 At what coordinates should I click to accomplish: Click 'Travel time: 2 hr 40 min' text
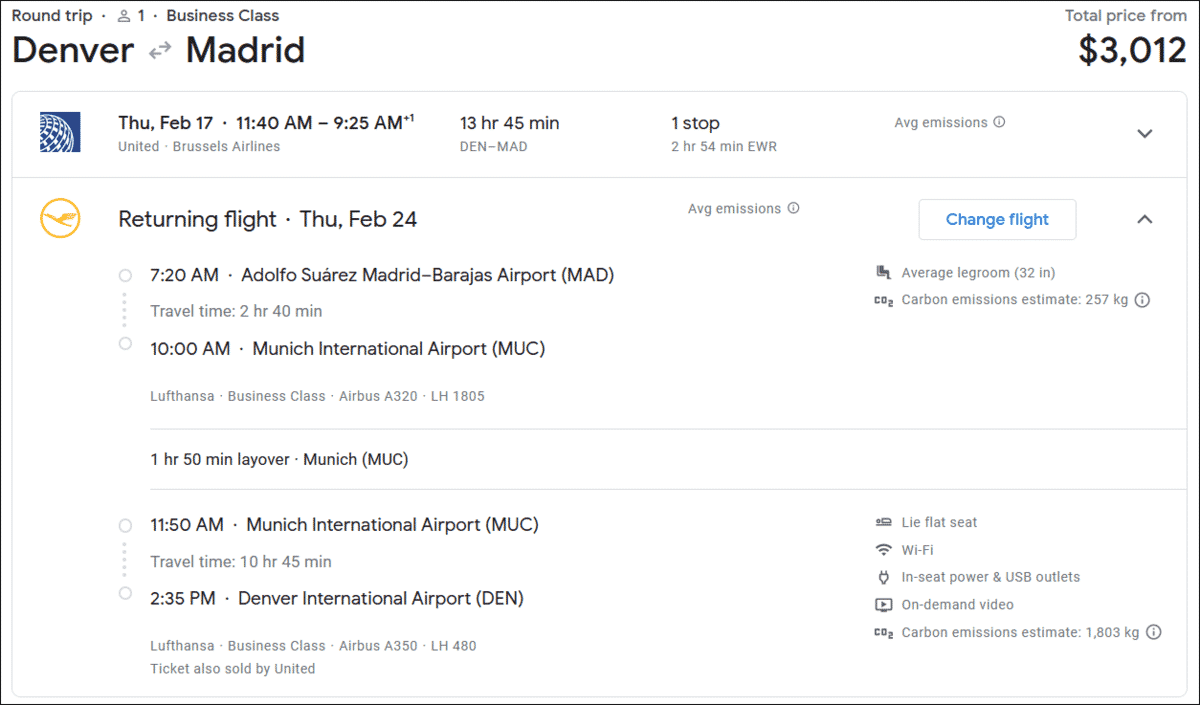(x=236, y=311)
